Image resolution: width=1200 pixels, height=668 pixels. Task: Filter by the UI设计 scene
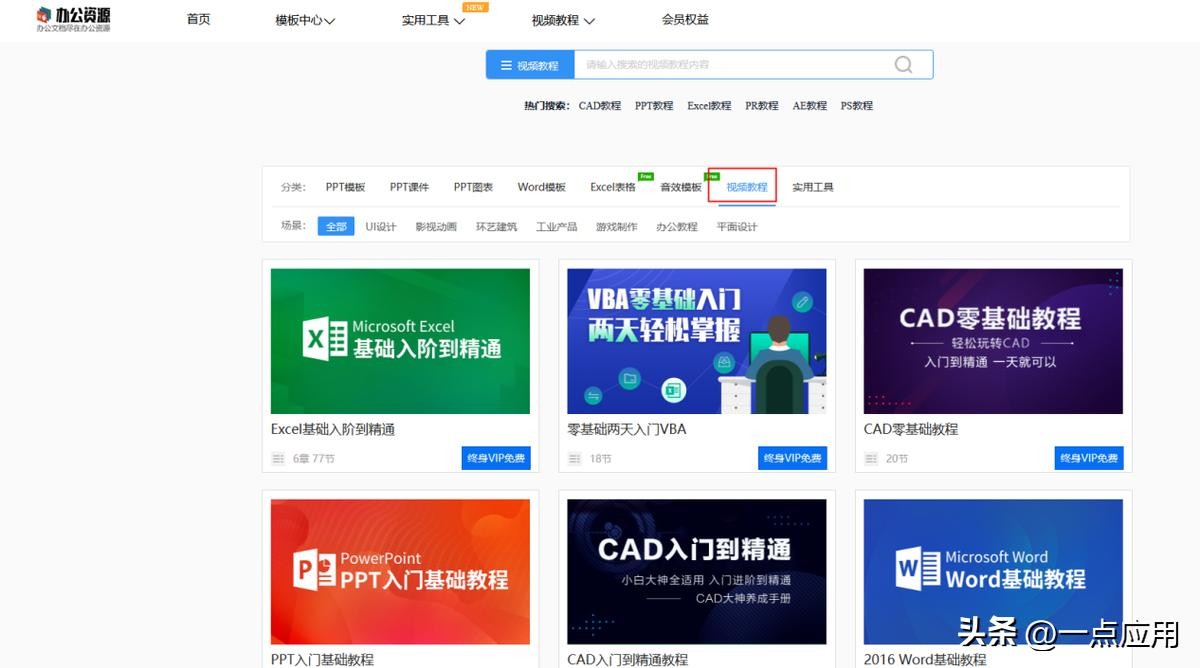(x=381, y=227)
